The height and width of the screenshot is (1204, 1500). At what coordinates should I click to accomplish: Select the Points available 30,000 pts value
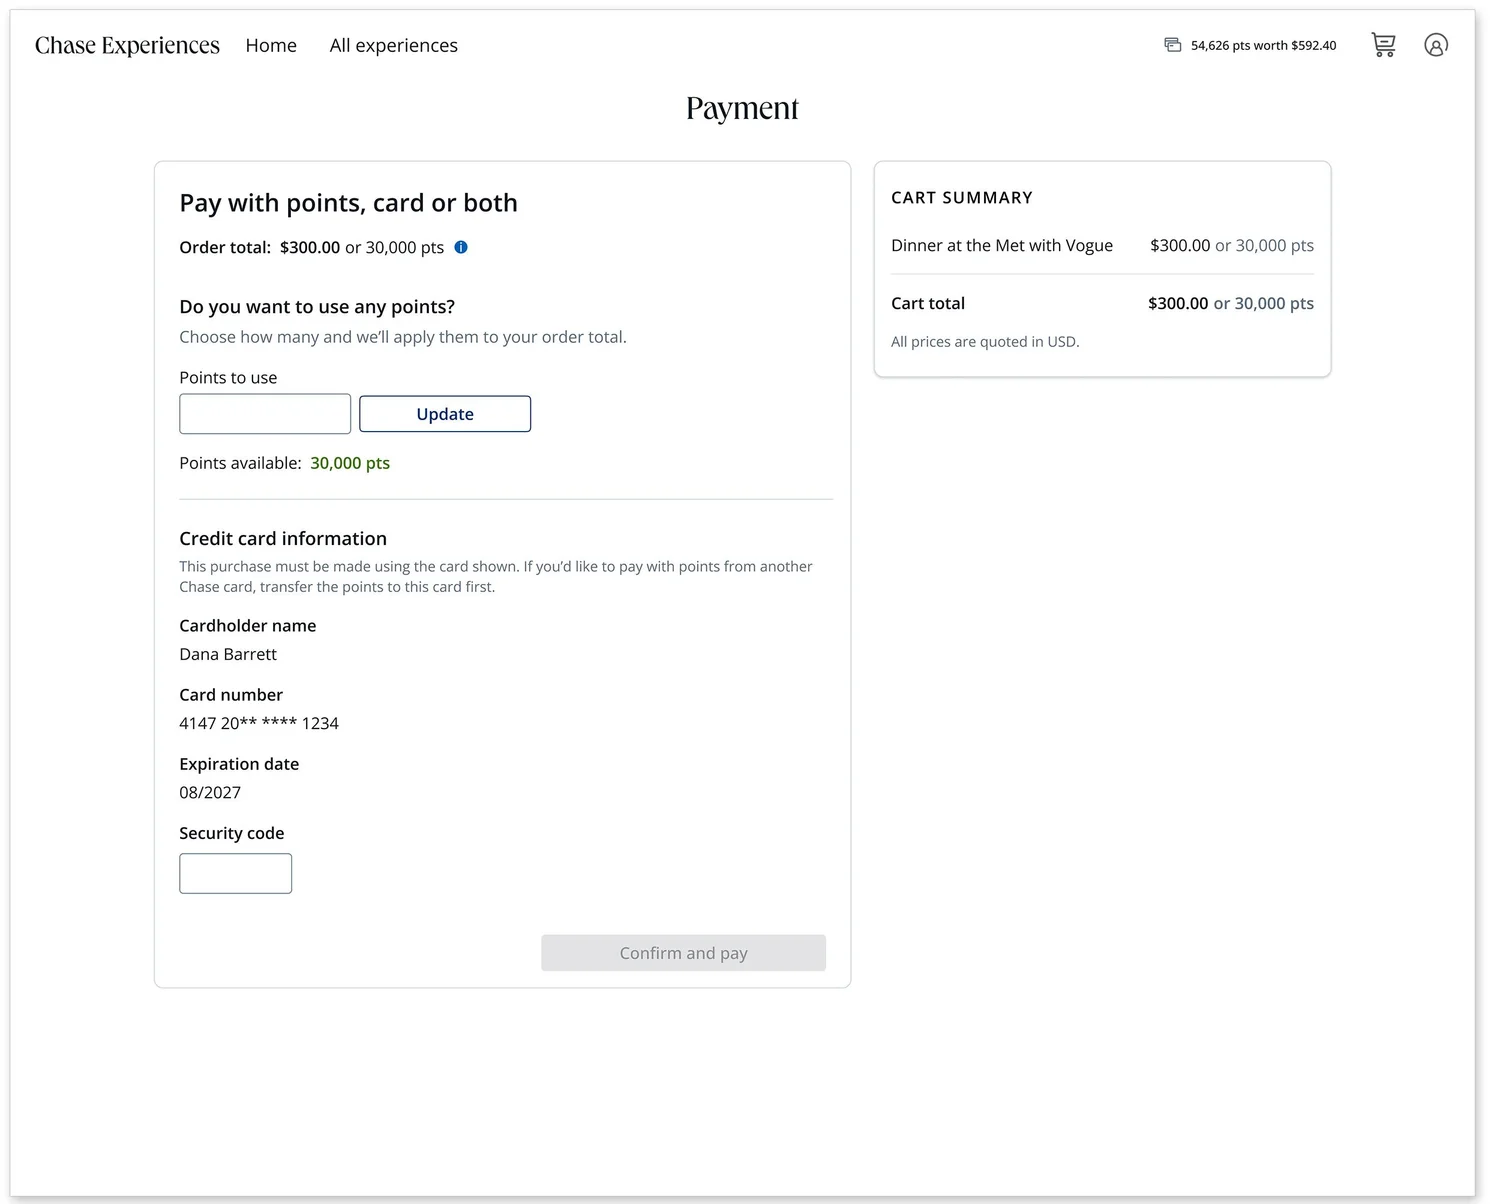click(x=350, y=463)
